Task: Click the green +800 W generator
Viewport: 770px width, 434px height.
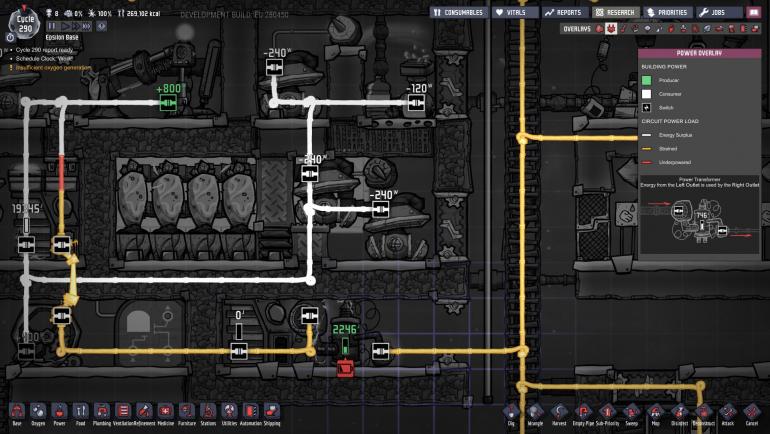Action: [x=168, y=102]
